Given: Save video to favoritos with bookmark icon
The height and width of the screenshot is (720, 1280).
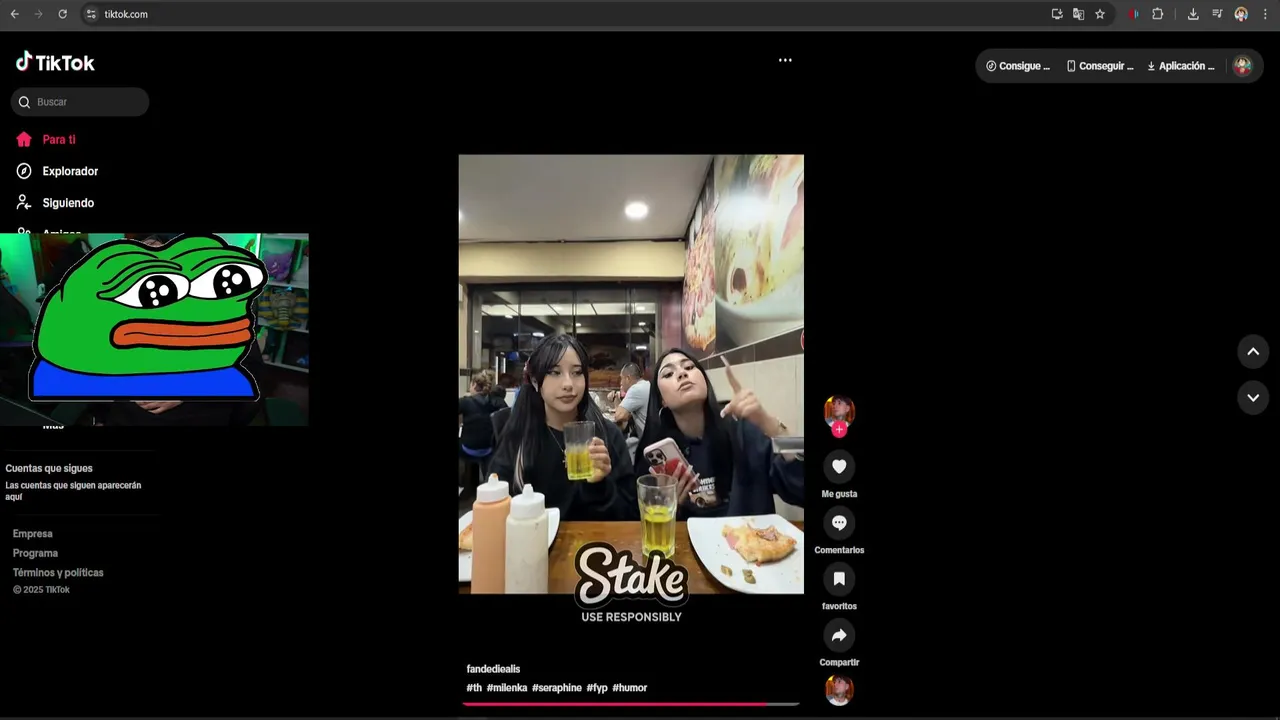Looking at the screenshot, I should click(839, 579).
